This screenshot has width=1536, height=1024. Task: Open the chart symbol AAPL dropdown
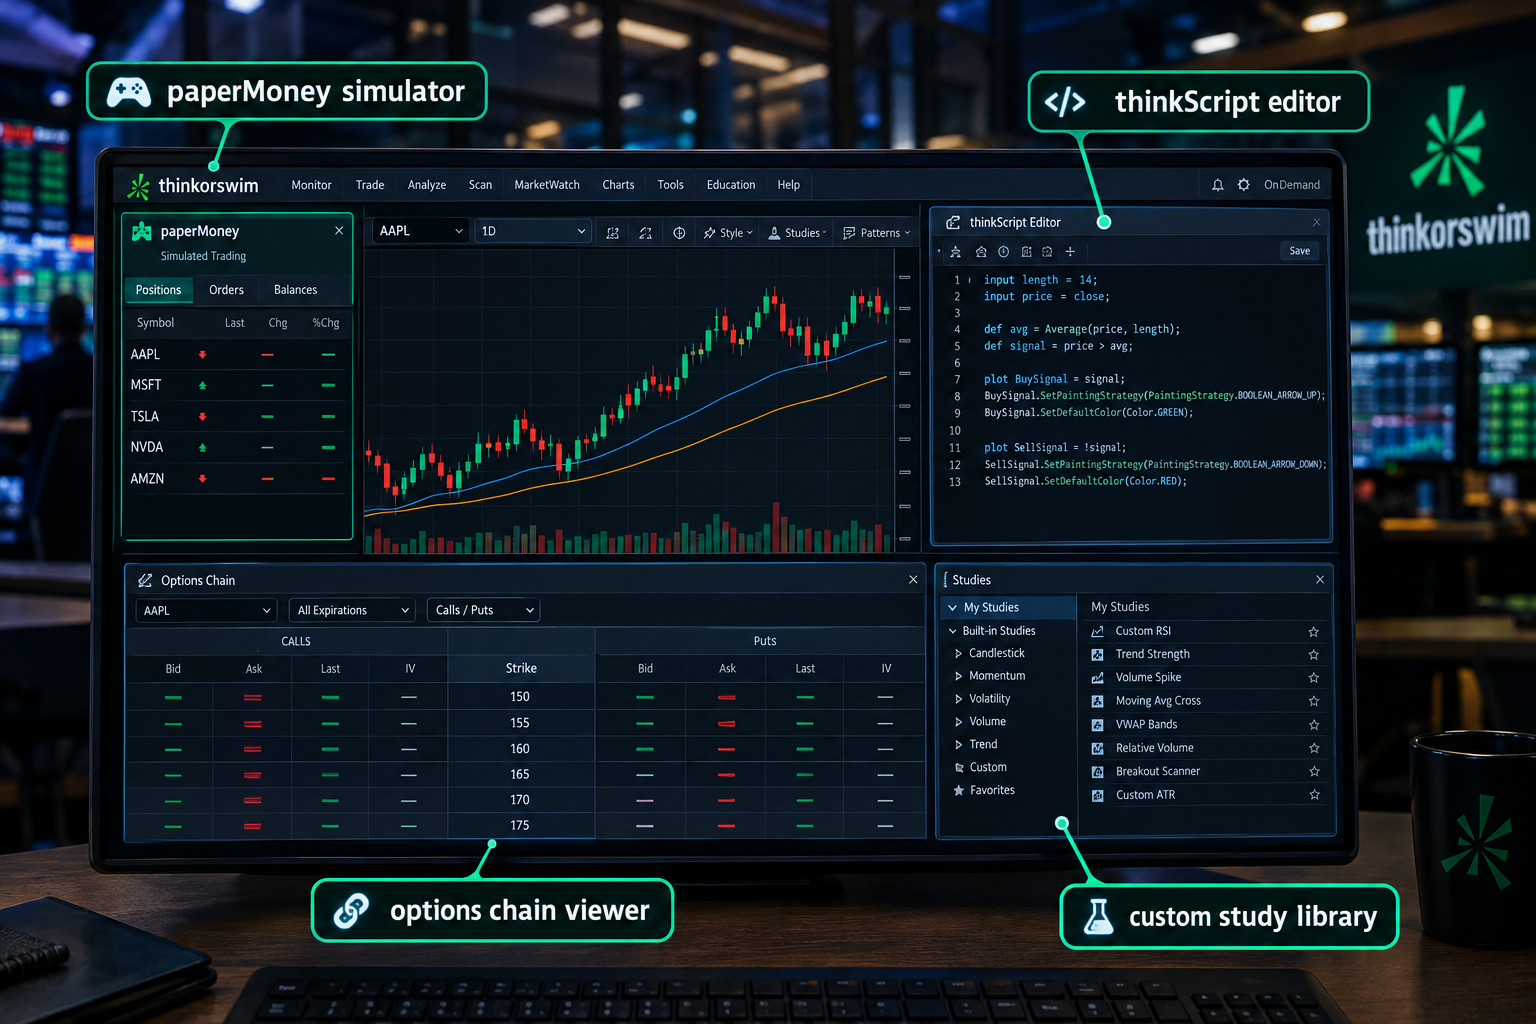421,231
